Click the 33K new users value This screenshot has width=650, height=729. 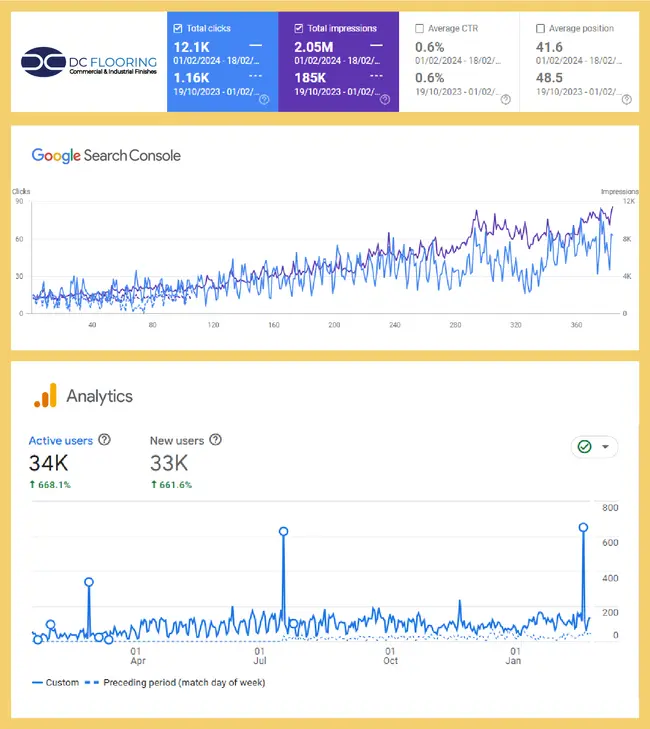[169, 463]
